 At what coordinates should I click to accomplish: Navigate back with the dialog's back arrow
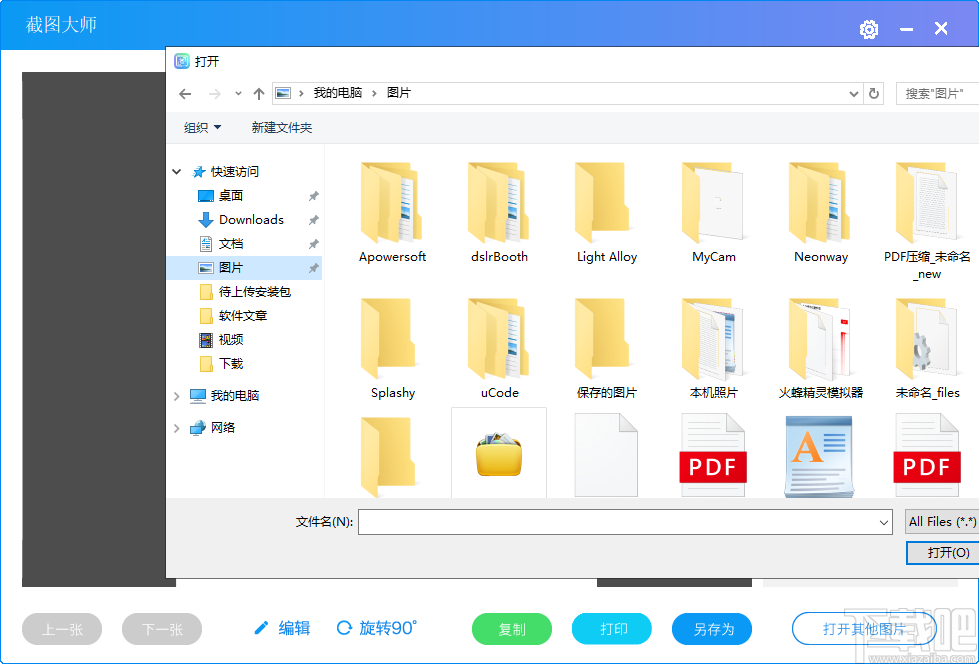[185, 93]
